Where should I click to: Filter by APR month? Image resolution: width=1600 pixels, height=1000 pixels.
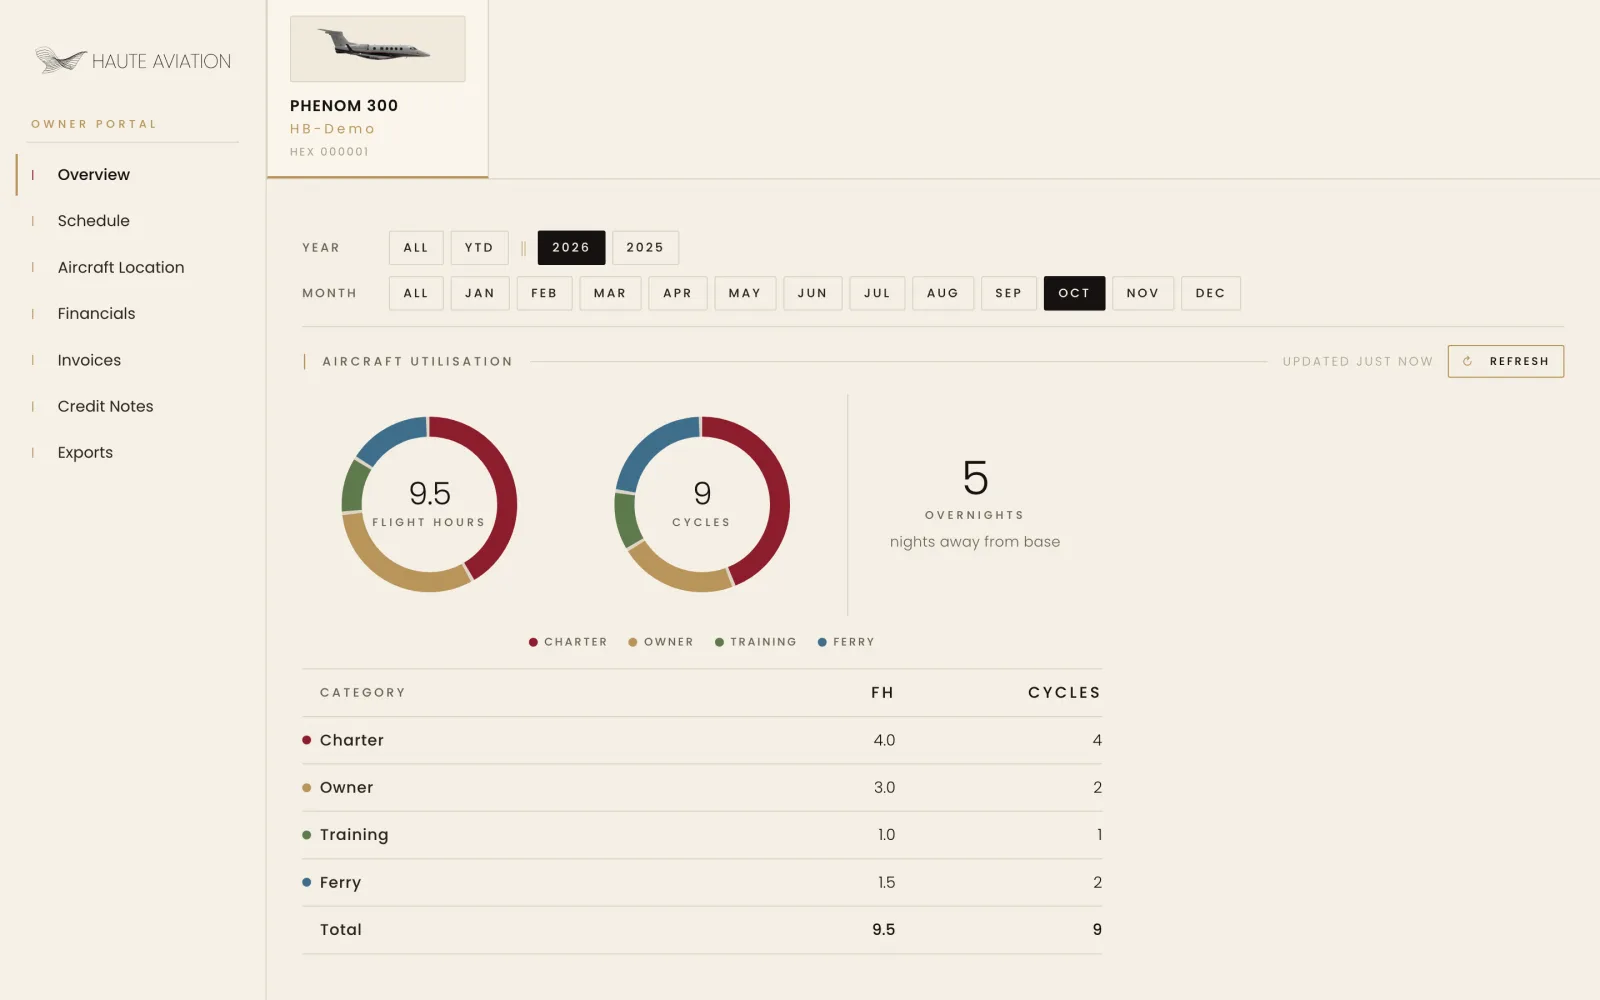click(x=678, y=293)
